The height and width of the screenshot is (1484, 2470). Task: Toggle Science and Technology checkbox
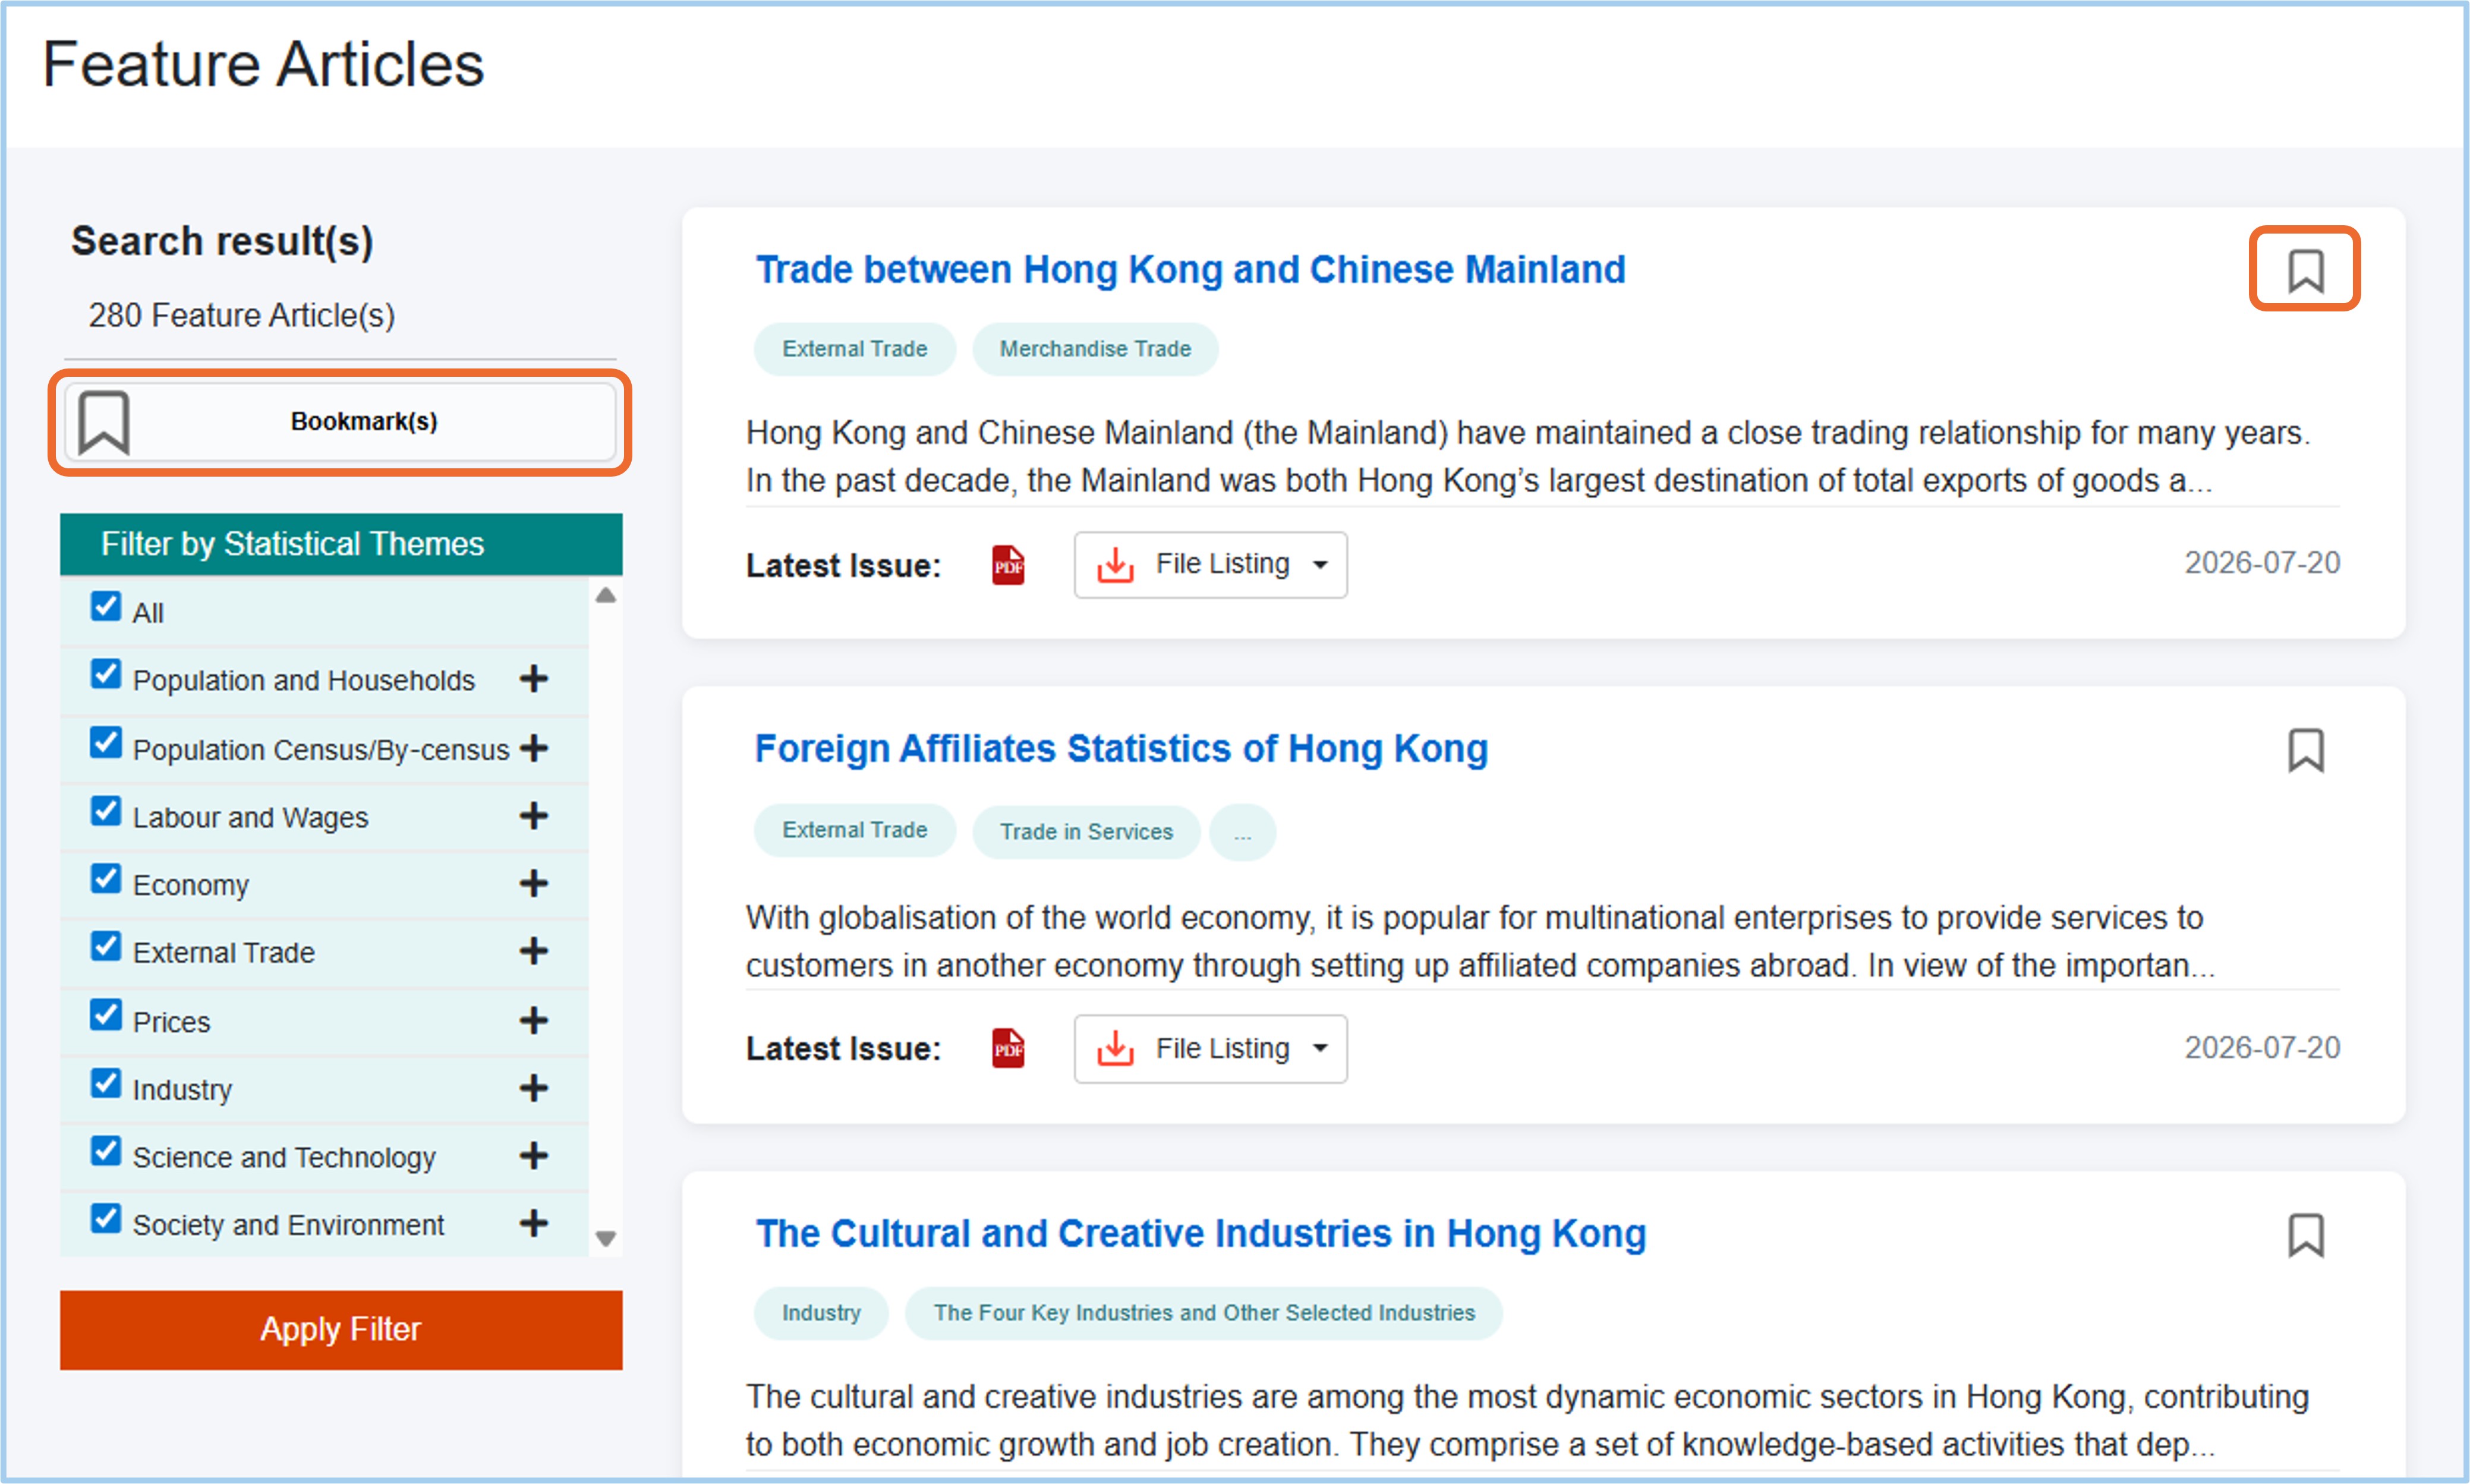pyautogui.click(x=105, y=1151)
